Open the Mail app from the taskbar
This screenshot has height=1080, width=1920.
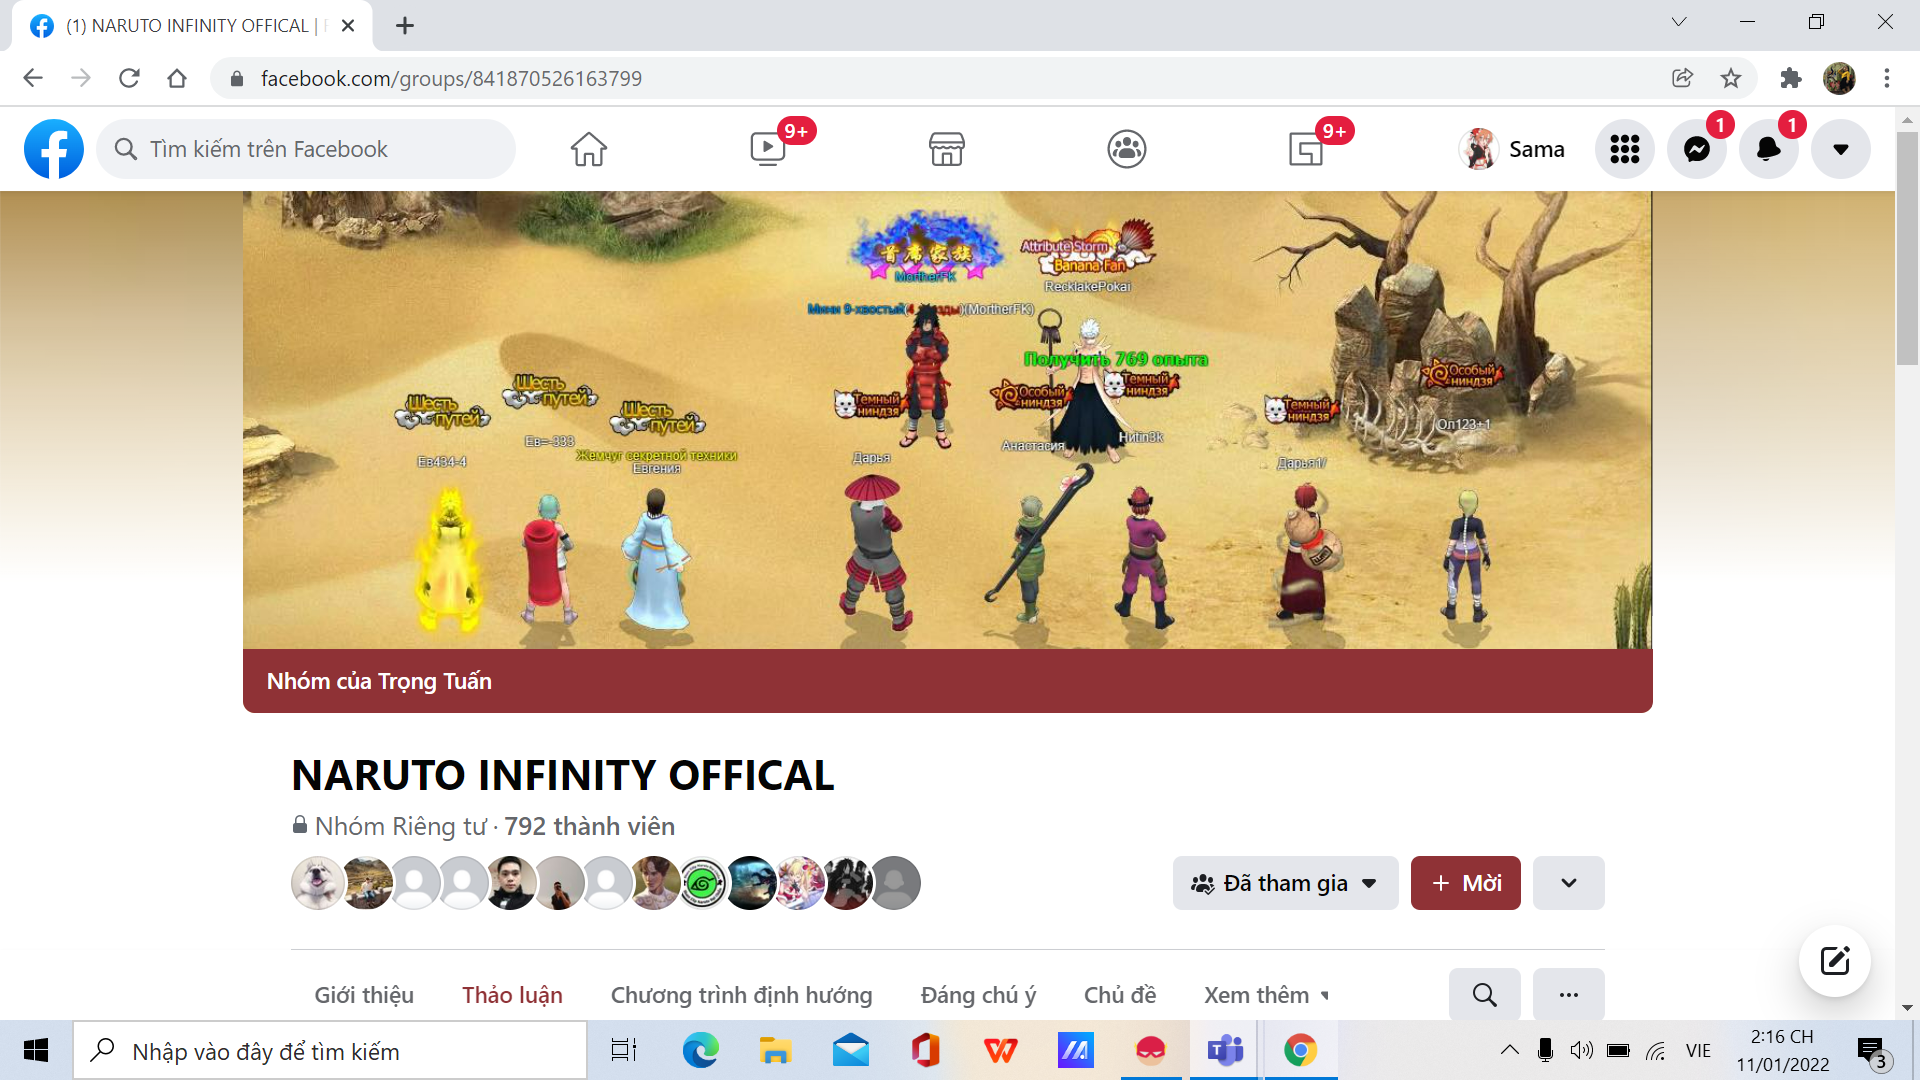coord(851,1050)
